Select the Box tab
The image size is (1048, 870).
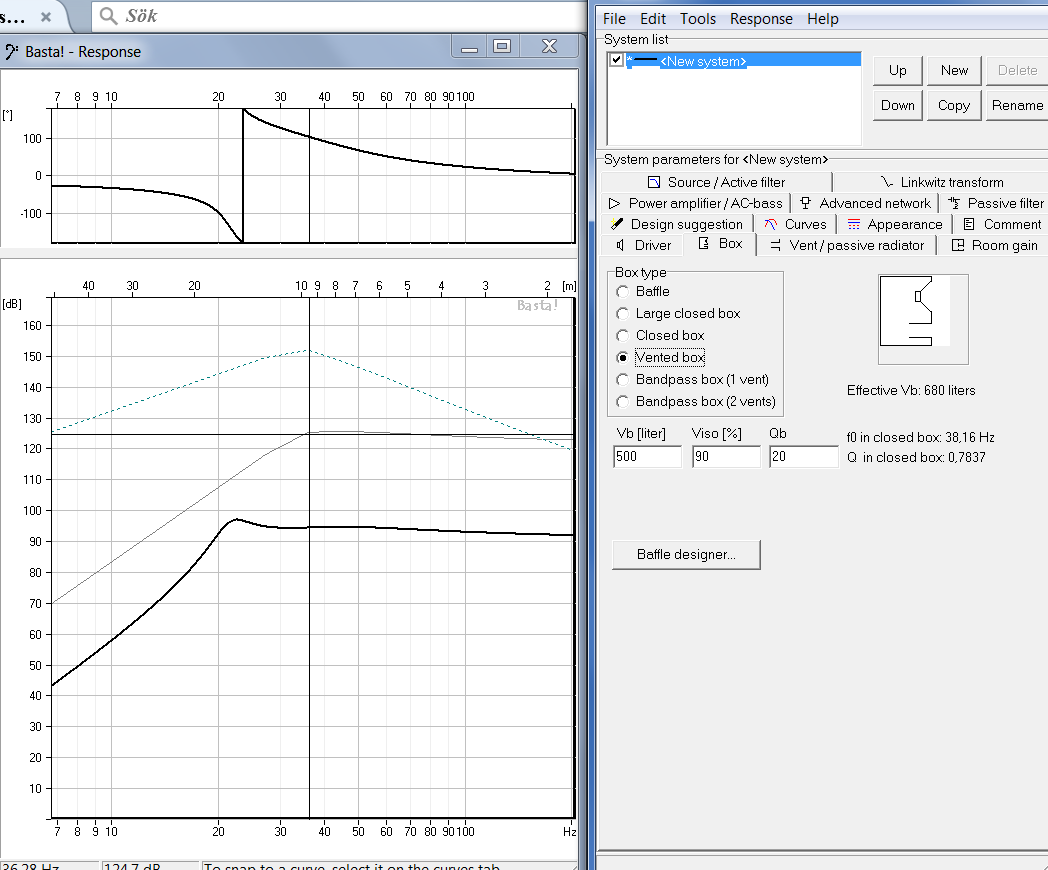point(720,244)
